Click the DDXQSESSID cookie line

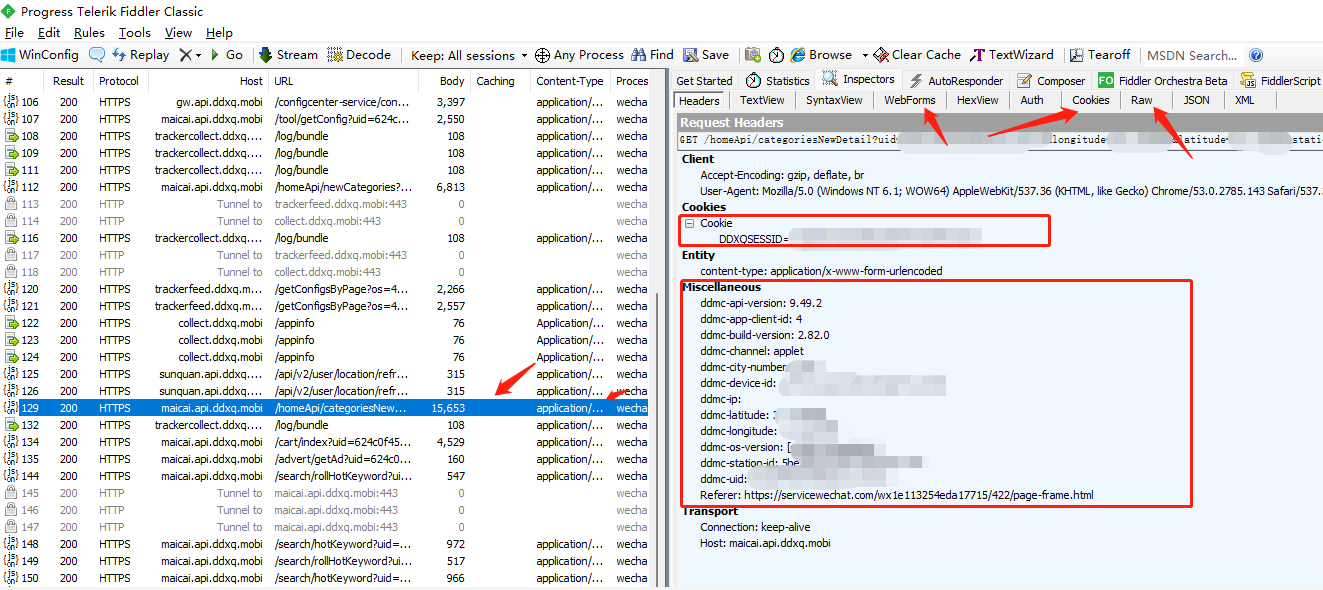(x=850, y=239)
